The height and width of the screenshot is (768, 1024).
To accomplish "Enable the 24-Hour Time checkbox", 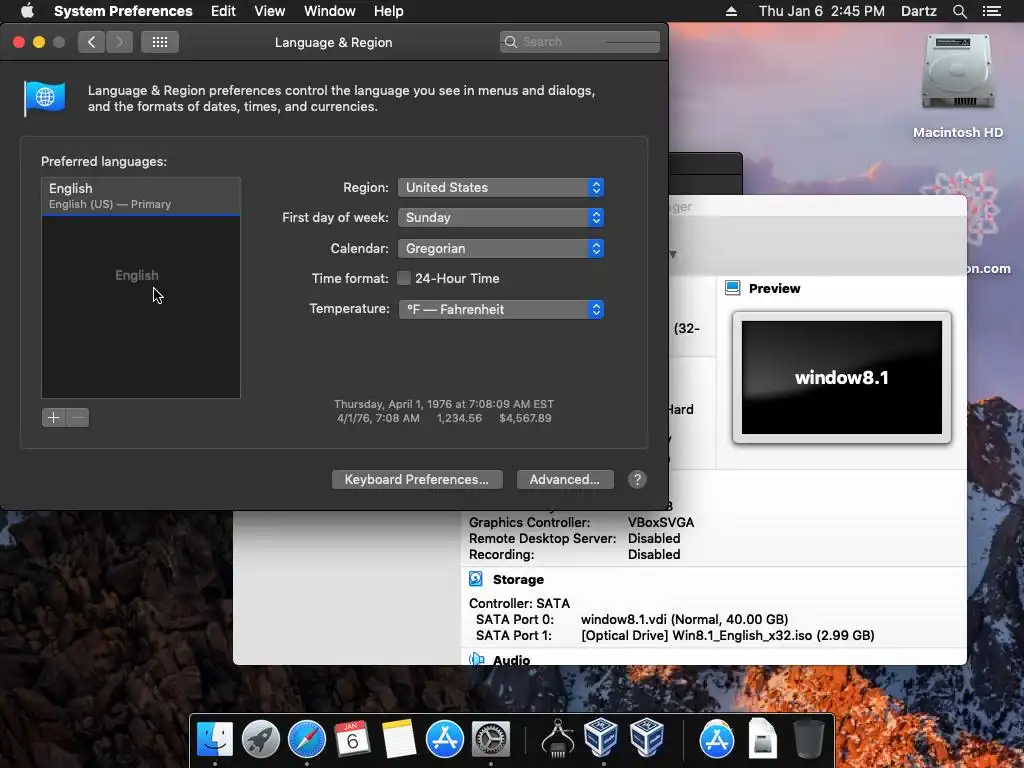I will [404, 278].
